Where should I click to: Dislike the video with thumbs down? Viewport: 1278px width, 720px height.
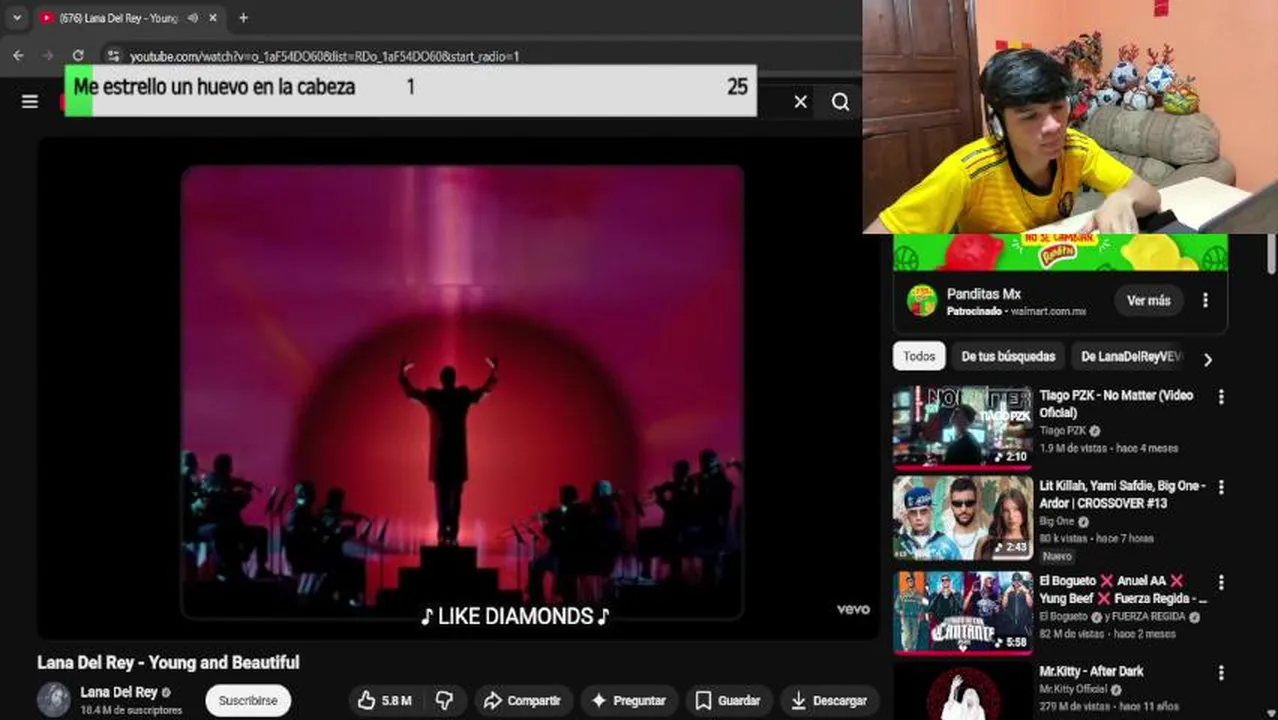coord(444,701)
